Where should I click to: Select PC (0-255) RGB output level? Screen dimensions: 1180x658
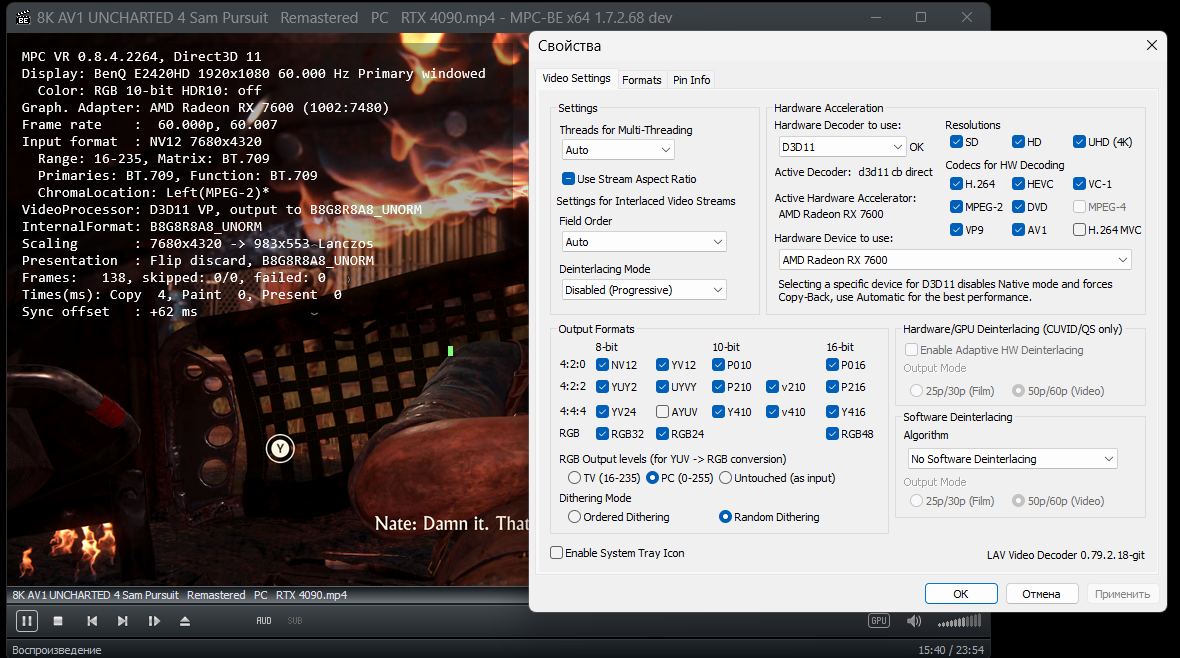coord(652,478)
